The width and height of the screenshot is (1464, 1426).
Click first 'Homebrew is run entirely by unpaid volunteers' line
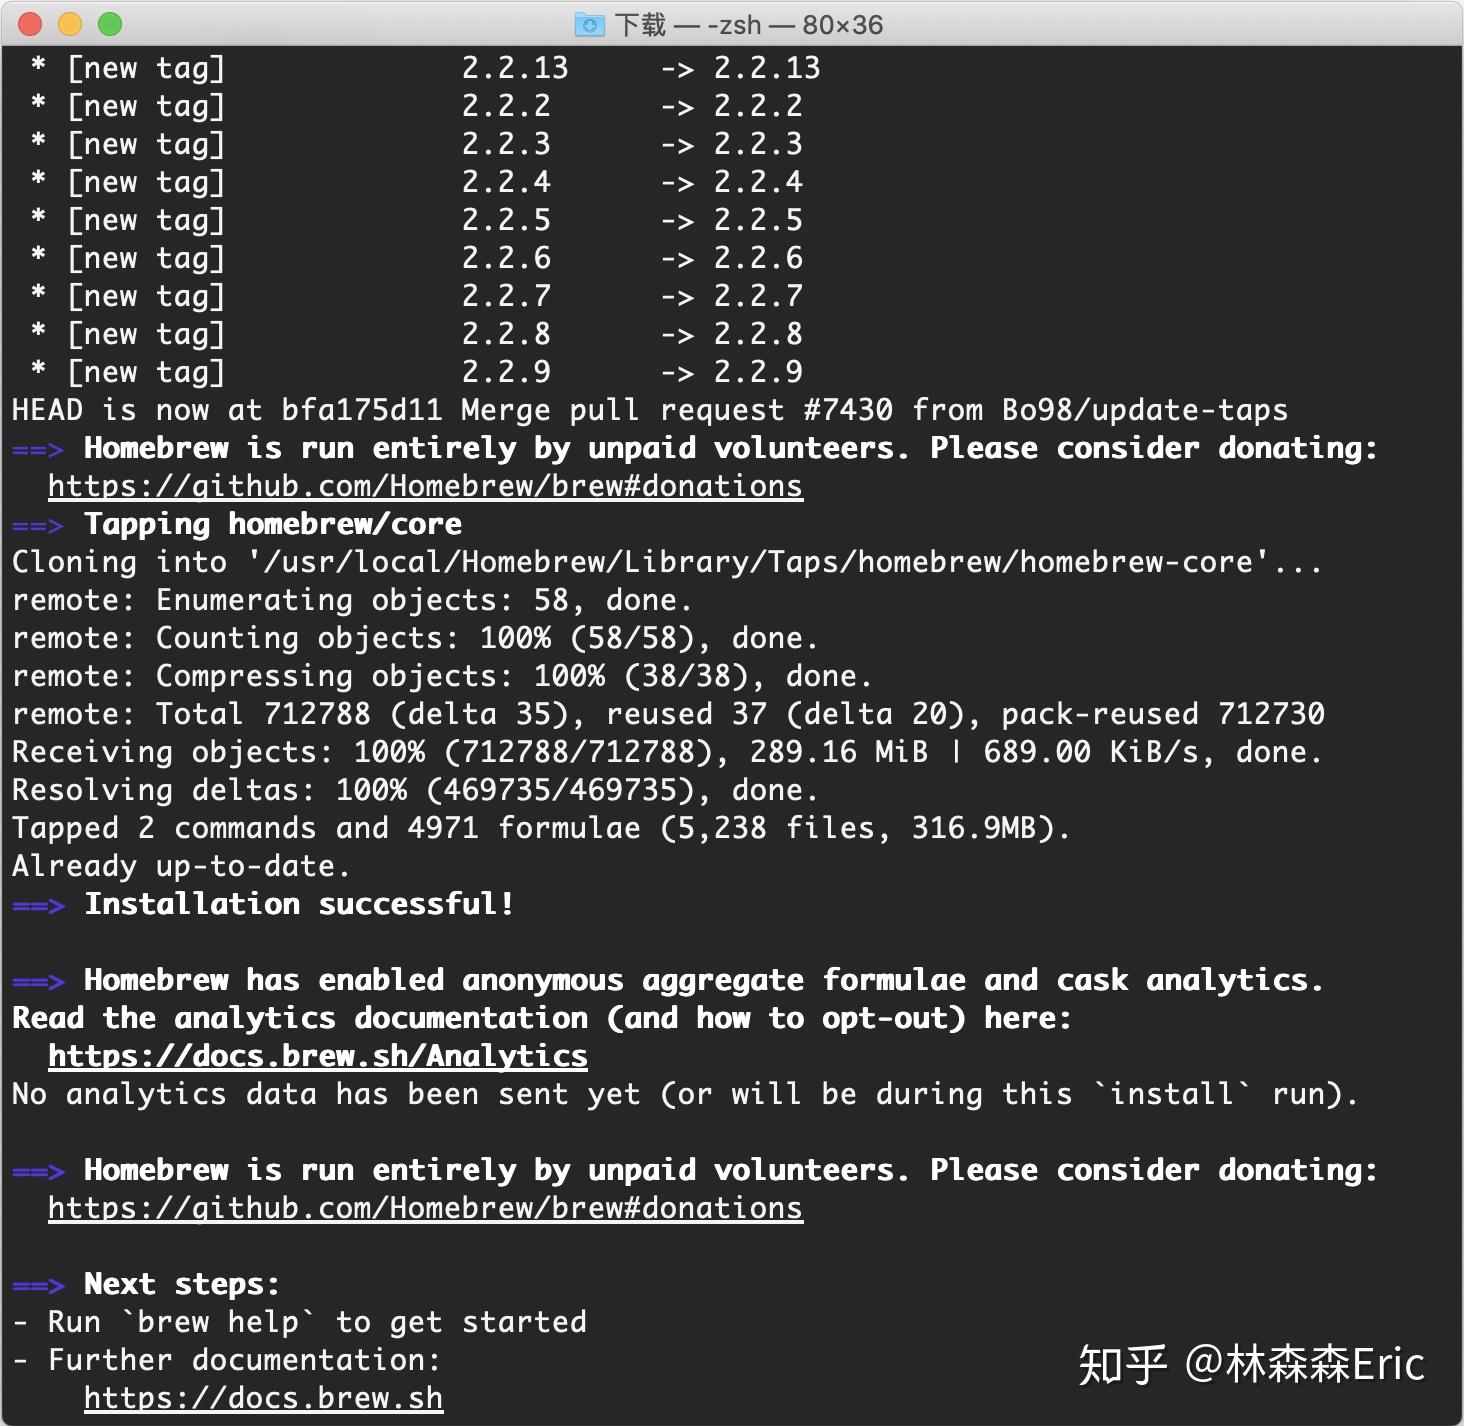pyautogui.click(x=695, y=448)
